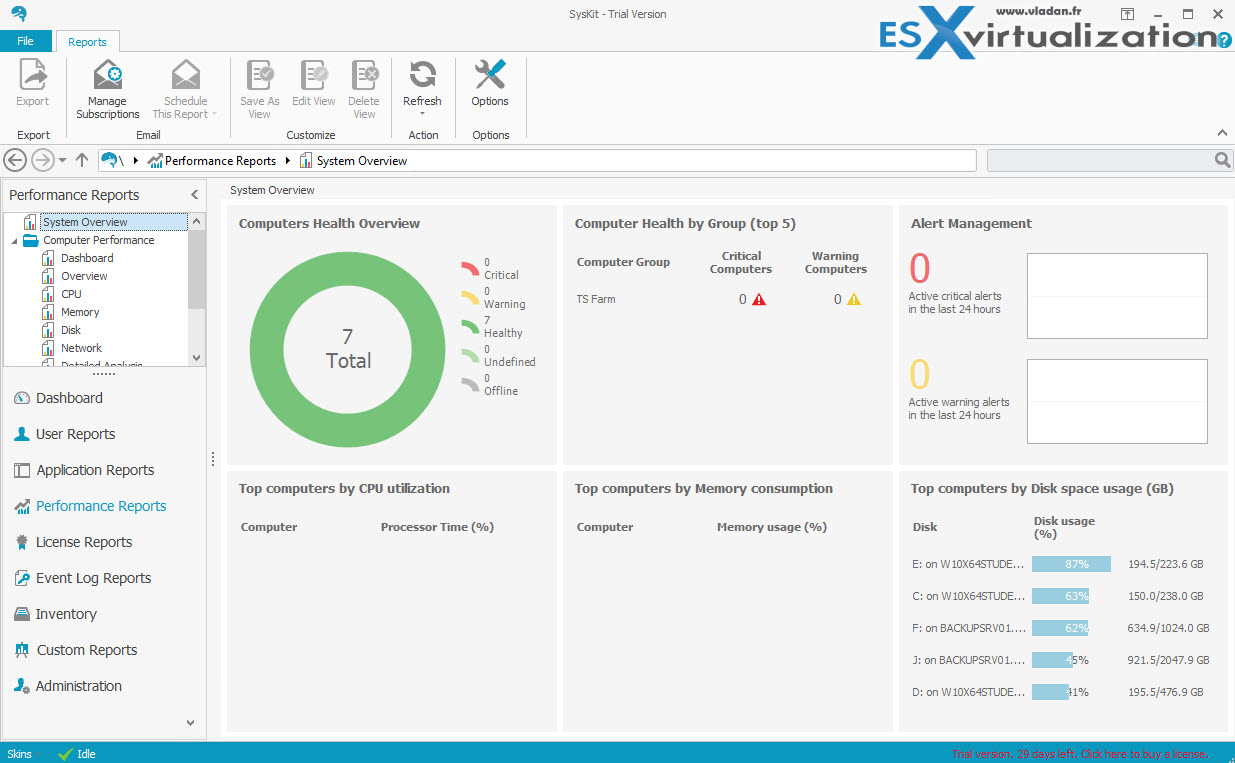Click the search magnifier icon

(1222, 160)
